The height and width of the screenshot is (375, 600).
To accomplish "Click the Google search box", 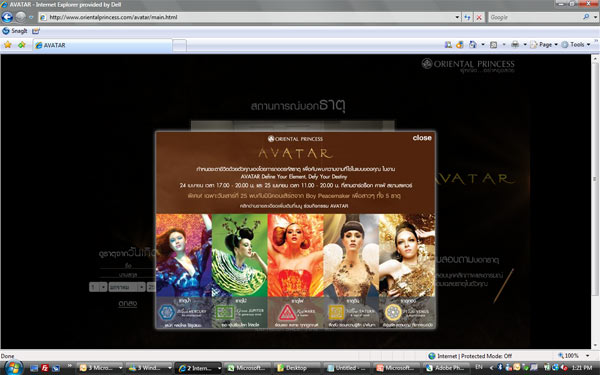I will click(x=535, y=17).
